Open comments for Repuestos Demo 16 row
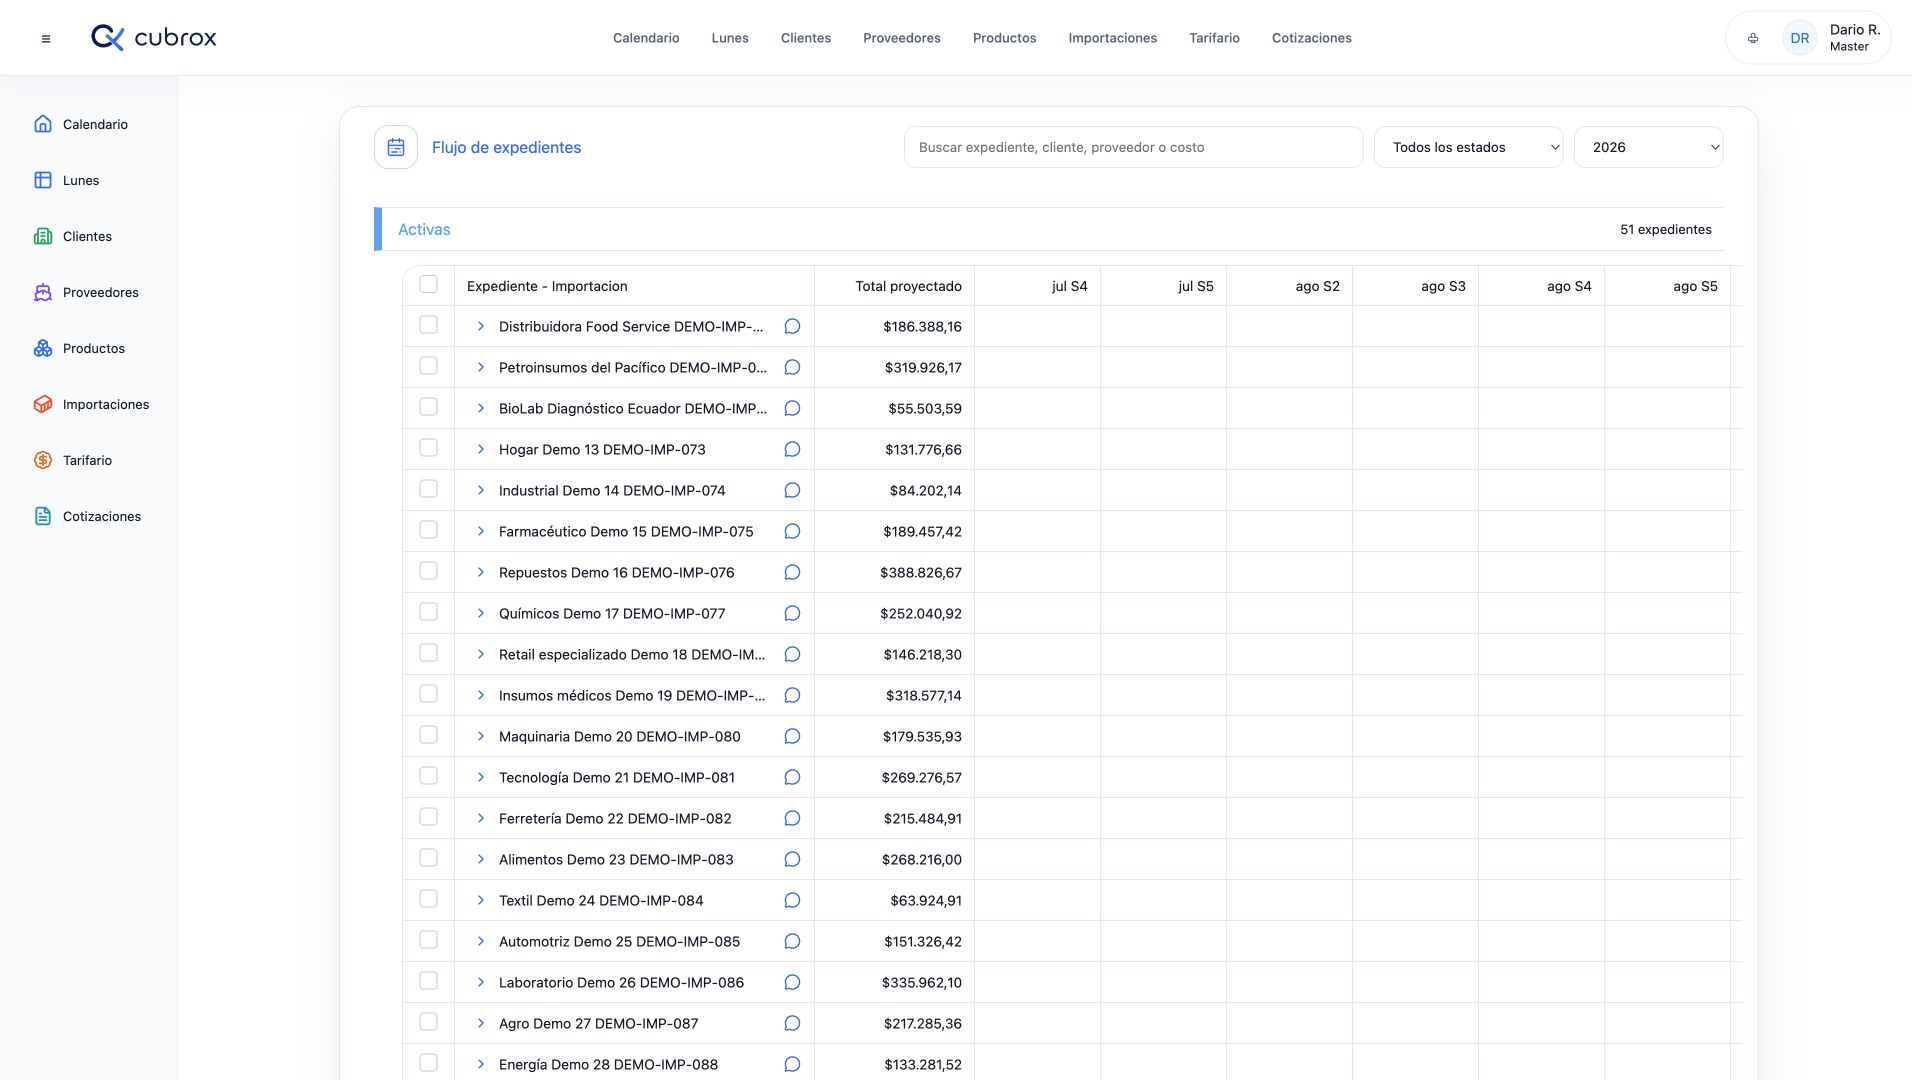 [x=792, y=572]
